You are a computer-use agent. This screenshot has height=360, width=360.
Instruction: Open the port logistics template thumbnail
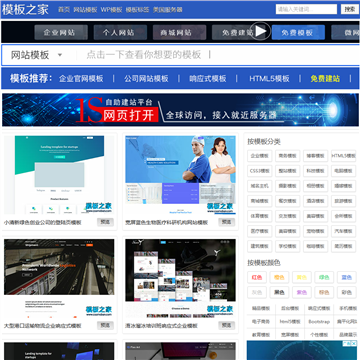(59, 278)
